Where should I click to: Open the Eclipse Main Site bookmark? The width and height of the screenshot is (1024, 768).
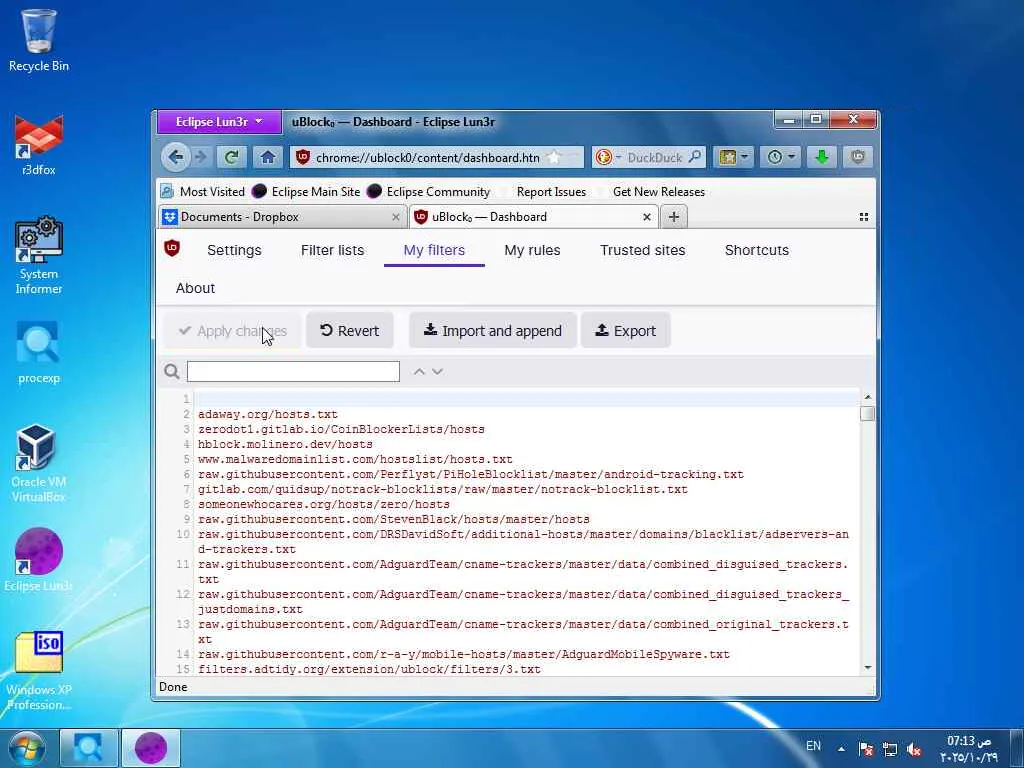(x=306, y=191)
